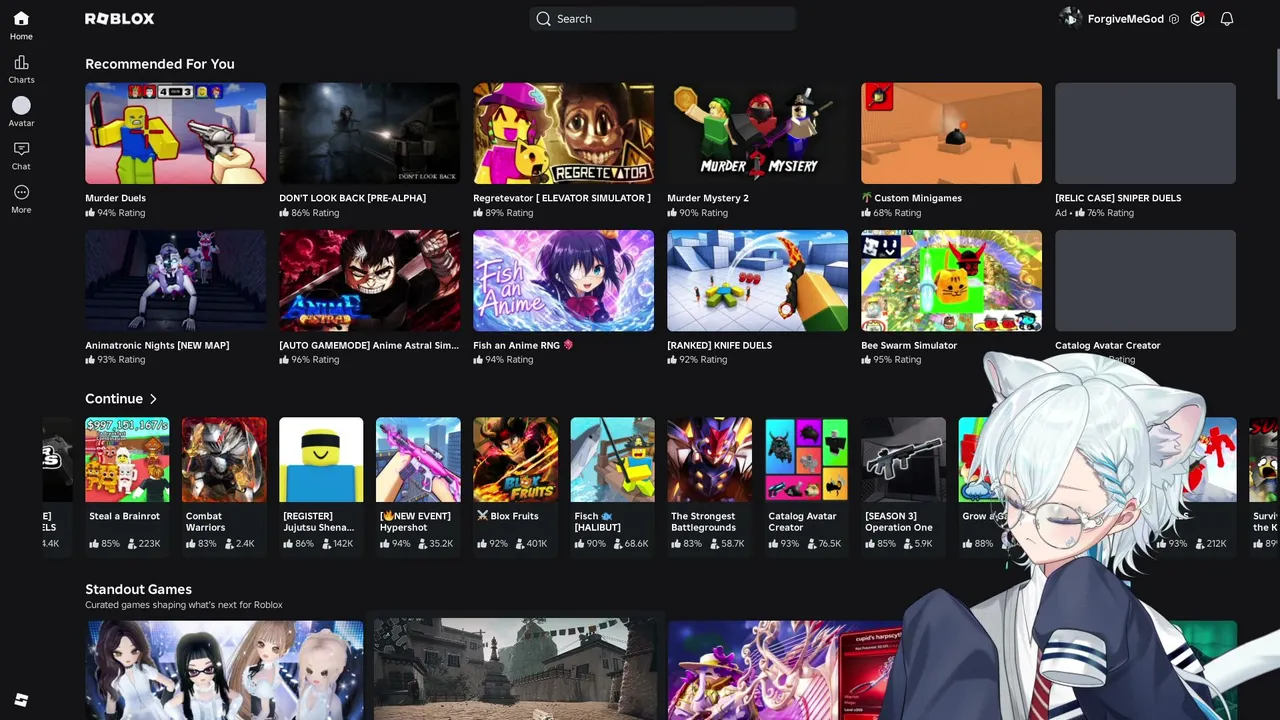This screenshot has width=1280, height=720.
Task: Click the profile picture beside ForgiveMeGod
Action: pos(1071,19)
